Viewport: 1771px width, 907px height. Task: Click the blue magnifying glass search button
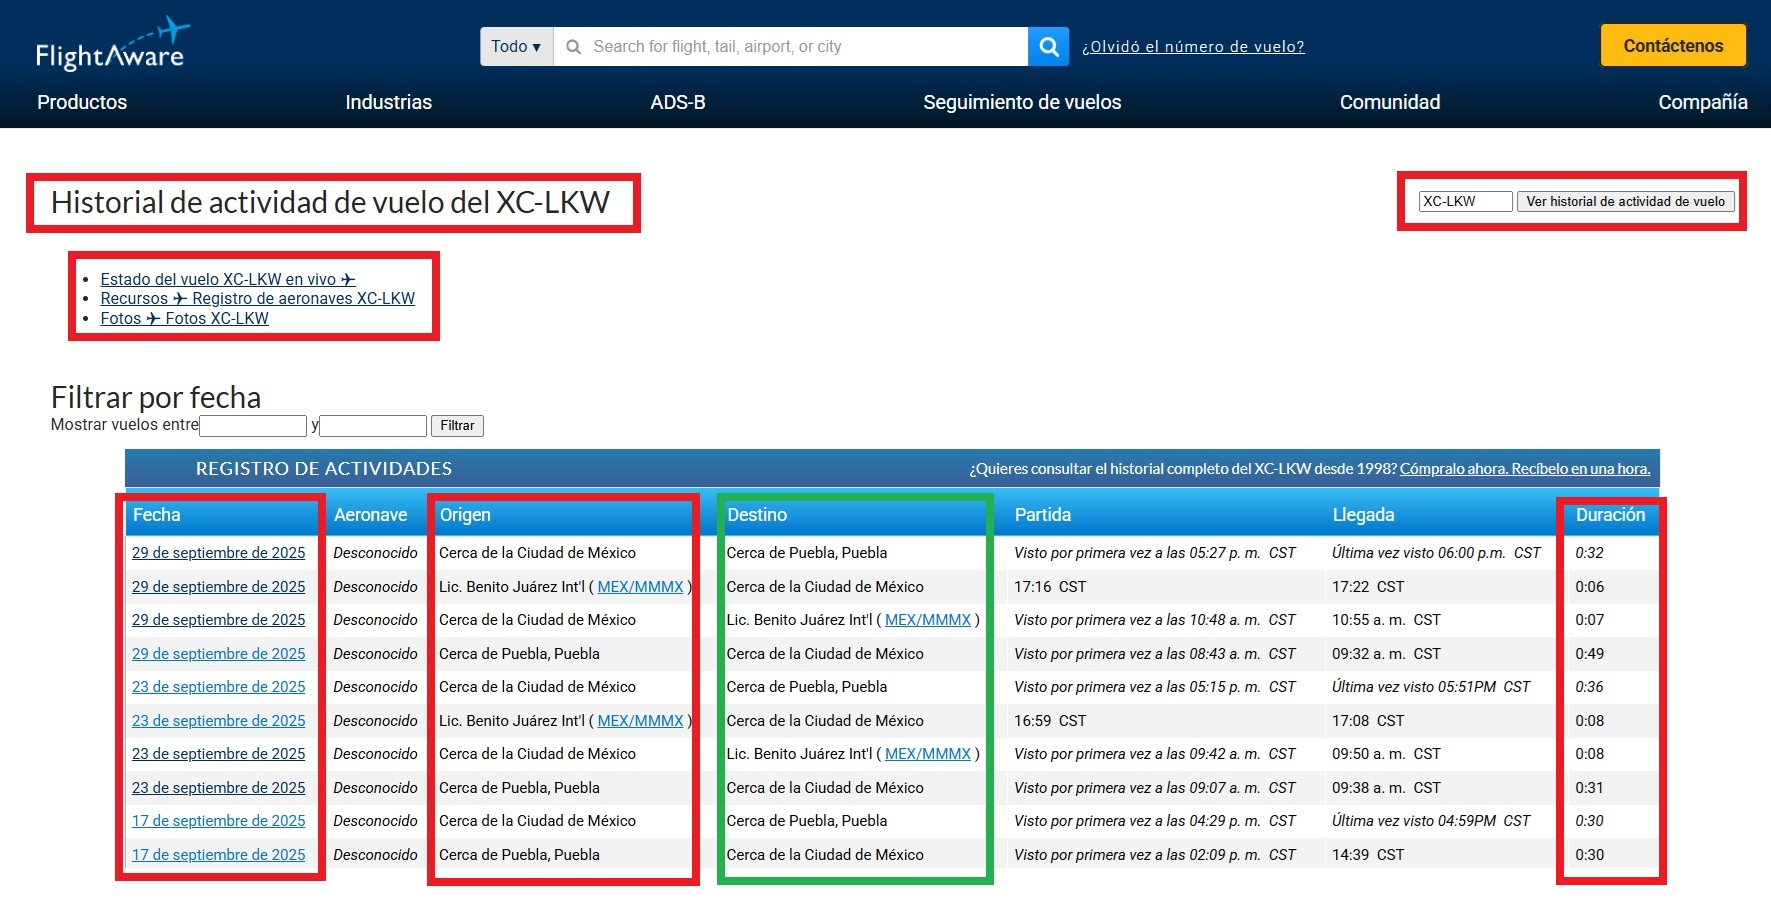pyautogui.click(x=1048, y=47)
